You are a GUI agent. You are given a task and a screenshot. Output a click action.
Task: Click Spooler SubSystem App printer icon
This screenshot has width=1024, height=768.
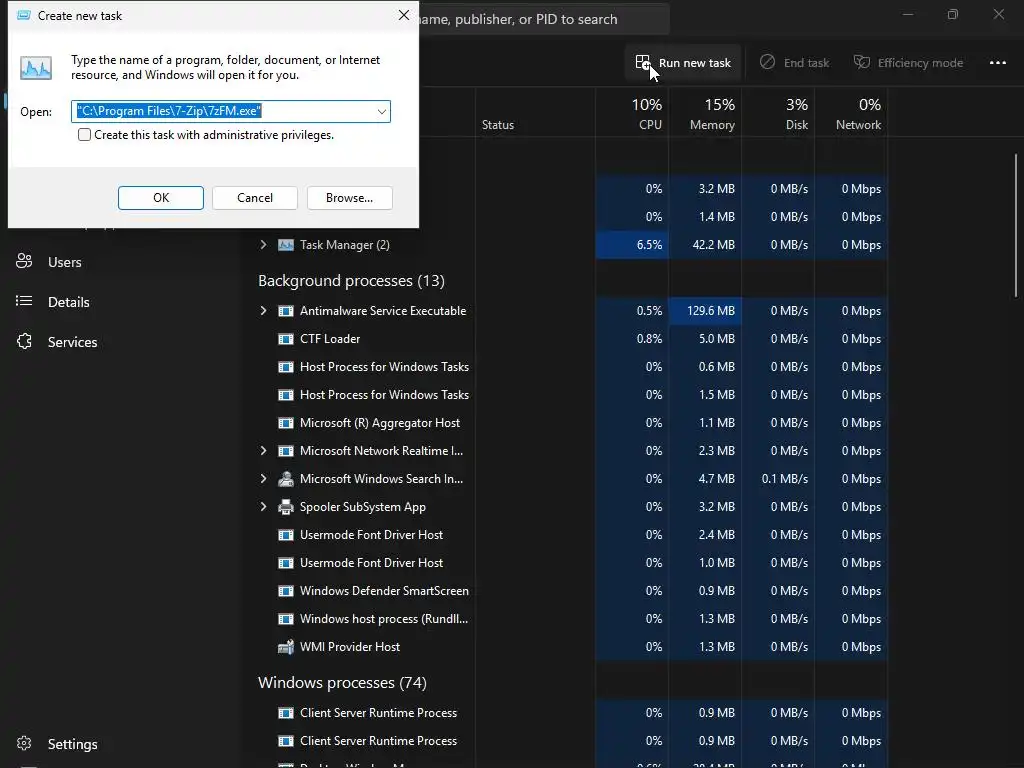click(286, 507)
